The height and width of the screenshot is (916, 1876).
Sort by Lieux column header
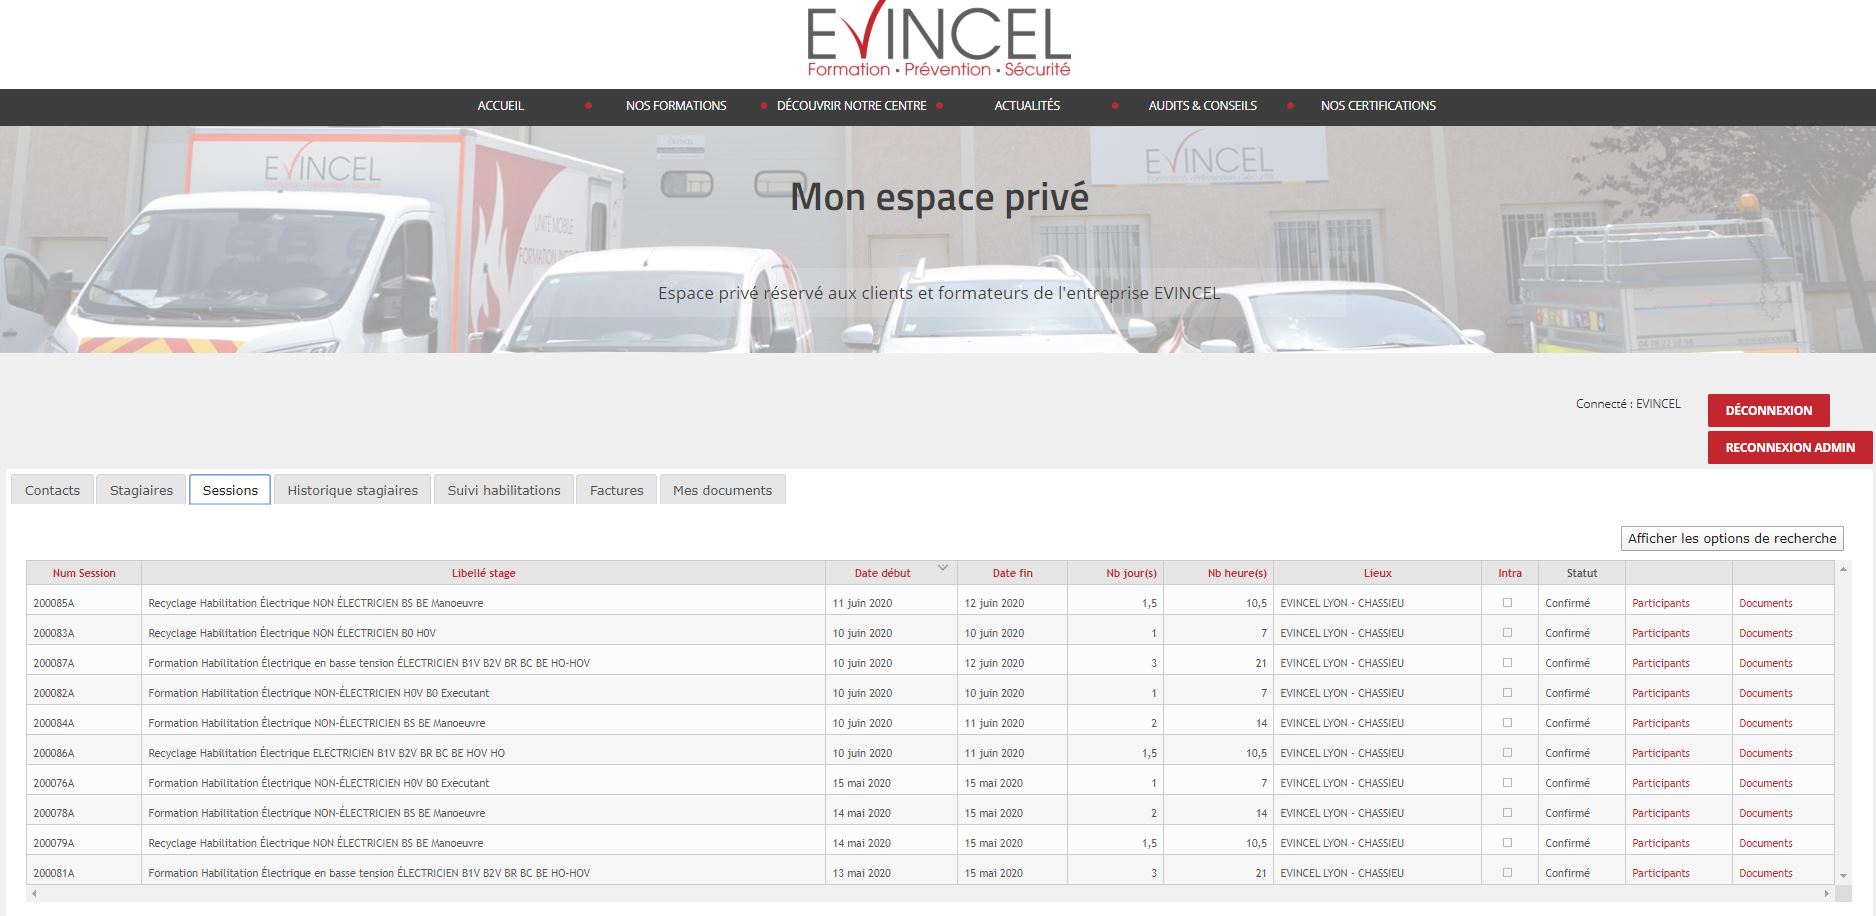point(1377,573)
